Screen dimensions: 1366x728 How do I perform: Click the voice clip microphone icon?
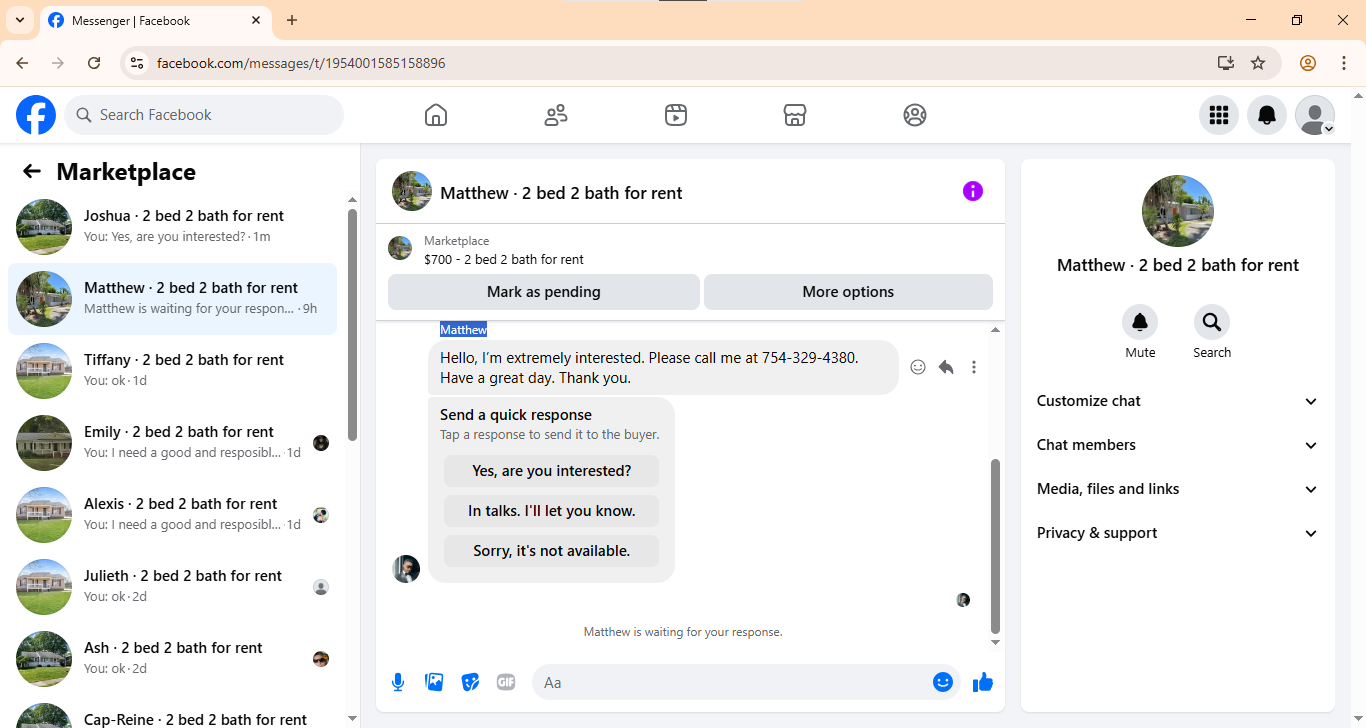tap(398, 682)
